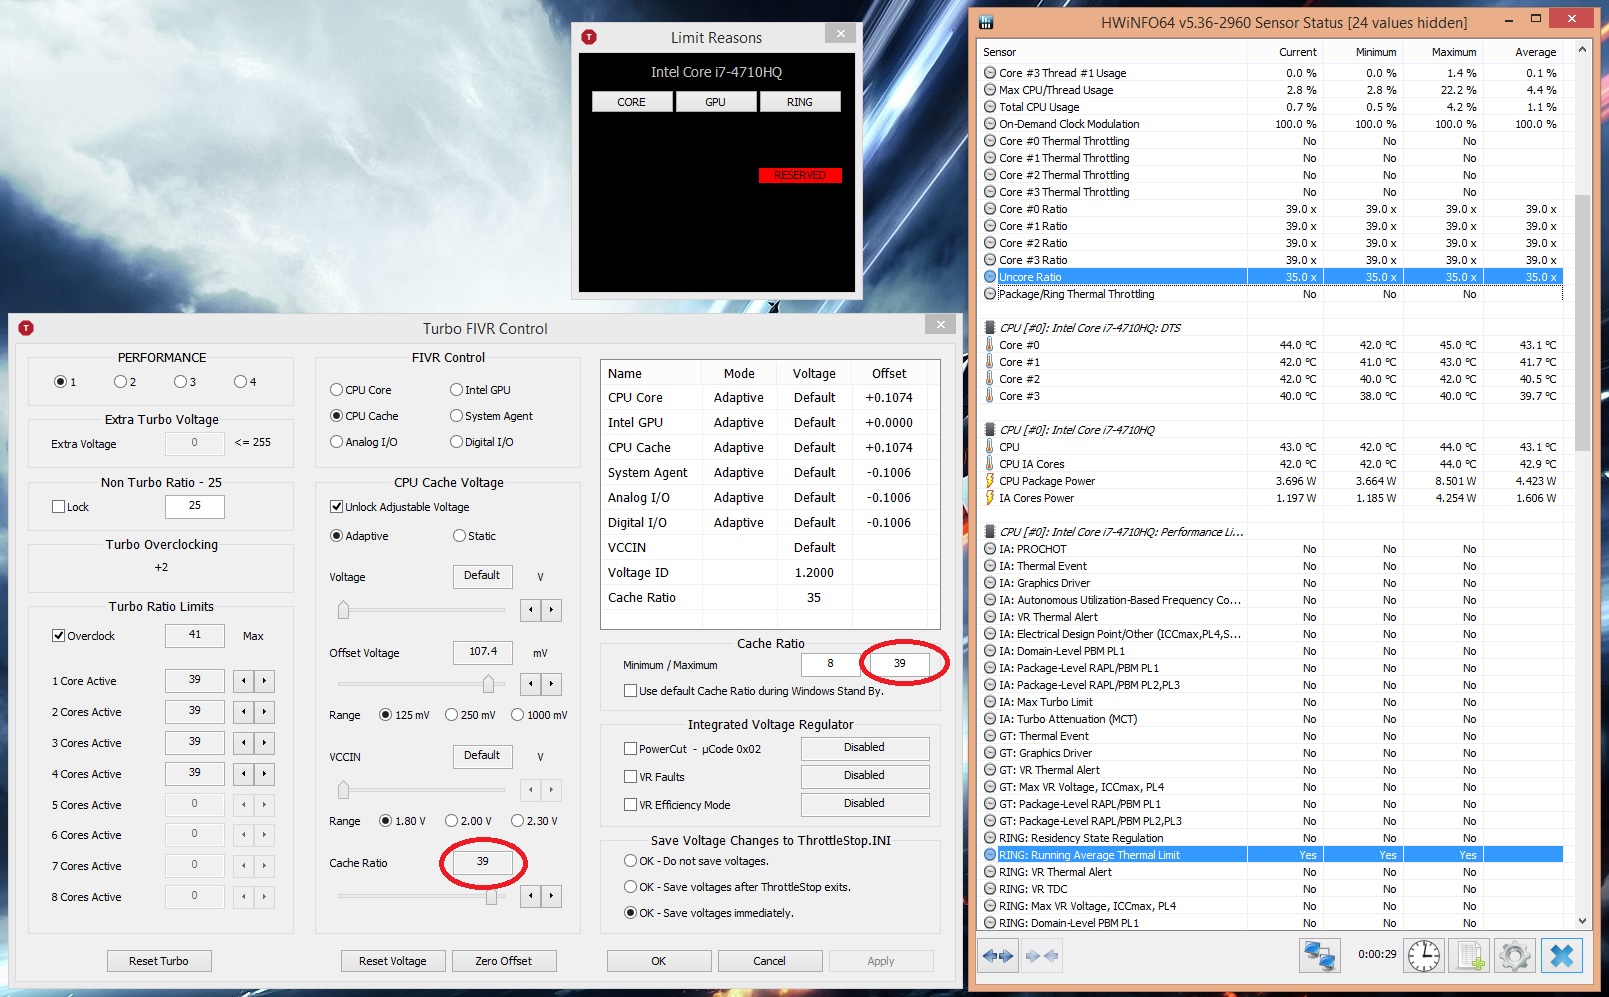The image size is (1609, 997).
Task: Reset the HWiNFO timer with clock icon
Action: tap(1423, 956)
